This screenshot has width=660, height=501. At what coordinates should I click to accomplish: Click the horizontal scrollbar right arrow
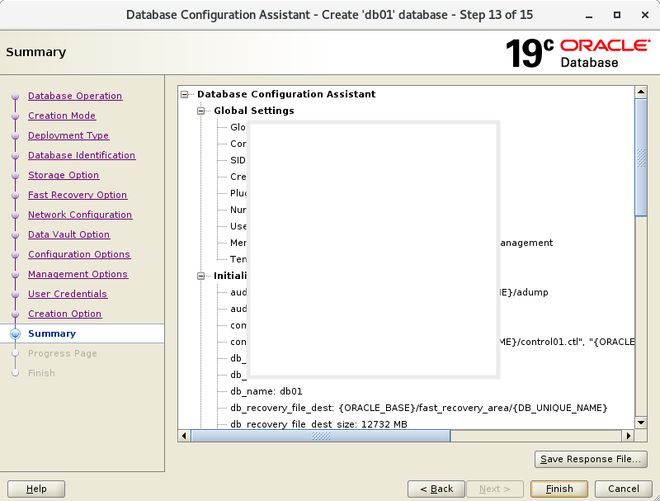[x=628, y=435]
